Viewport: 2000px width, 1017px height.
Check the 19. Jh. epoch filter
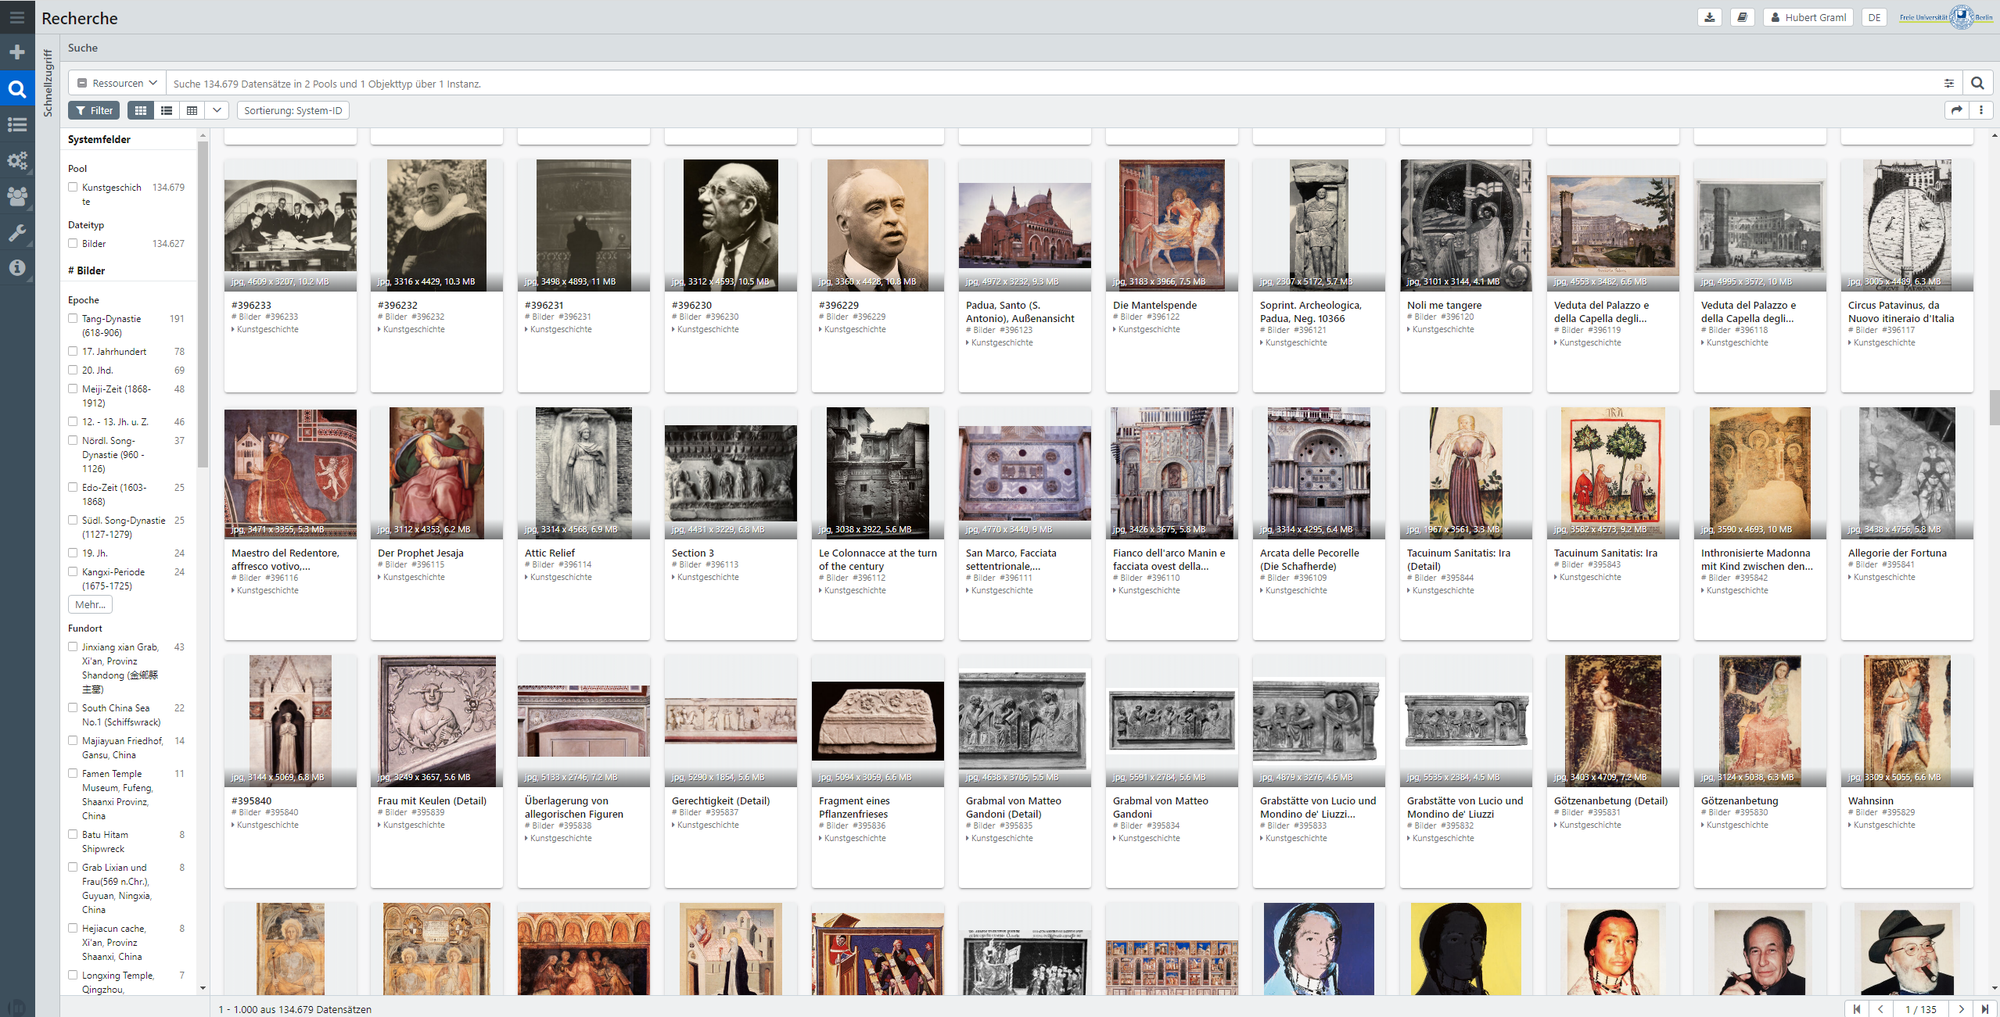click(x=73, y=552)
